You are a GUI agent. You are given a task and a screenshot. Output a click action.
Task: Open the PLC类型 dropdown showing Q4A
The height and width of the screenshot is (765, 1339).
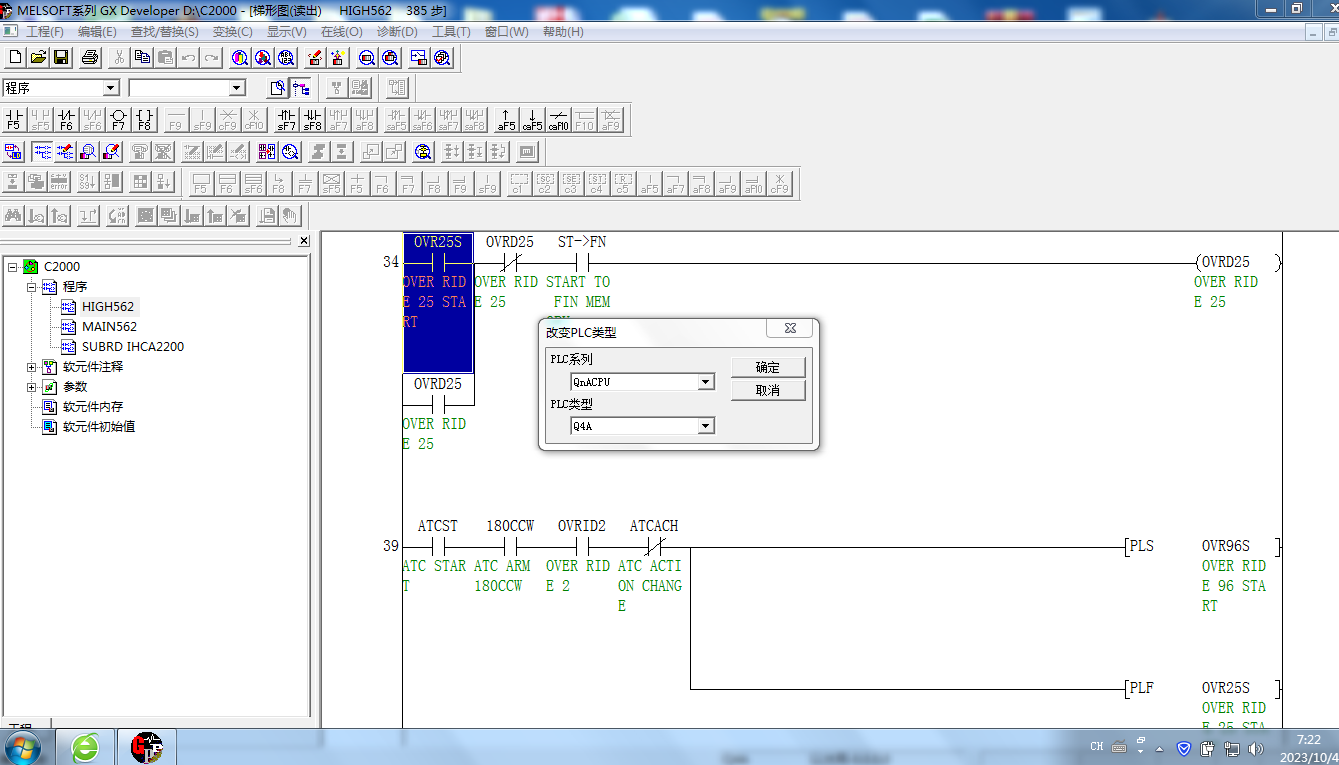(706, 426)
